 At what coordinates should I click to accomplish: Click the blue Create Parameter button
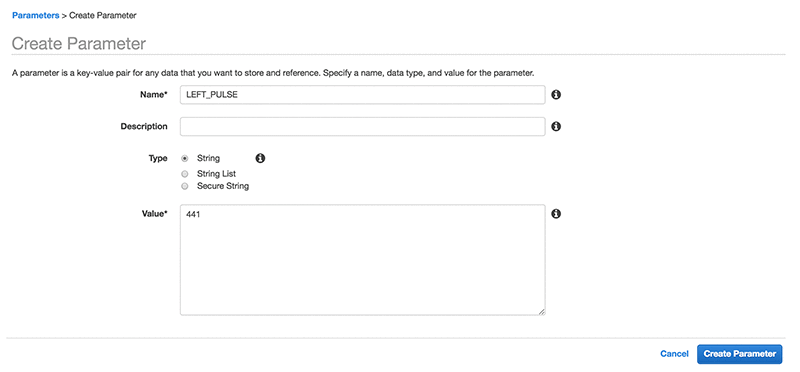pos(739,354)
